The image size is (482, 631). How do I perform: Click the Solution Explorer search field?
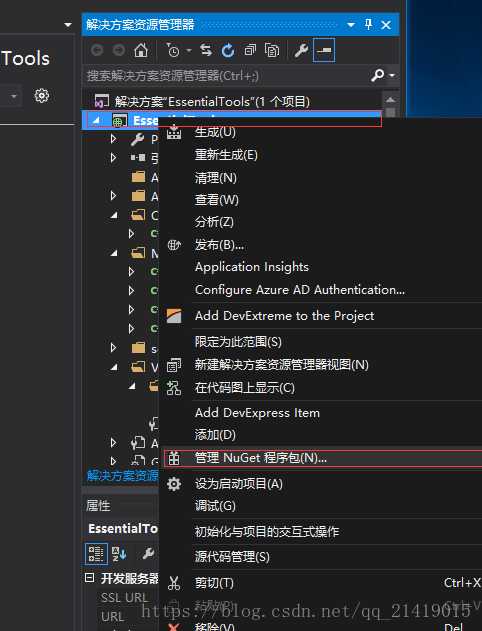pos(227,75)
